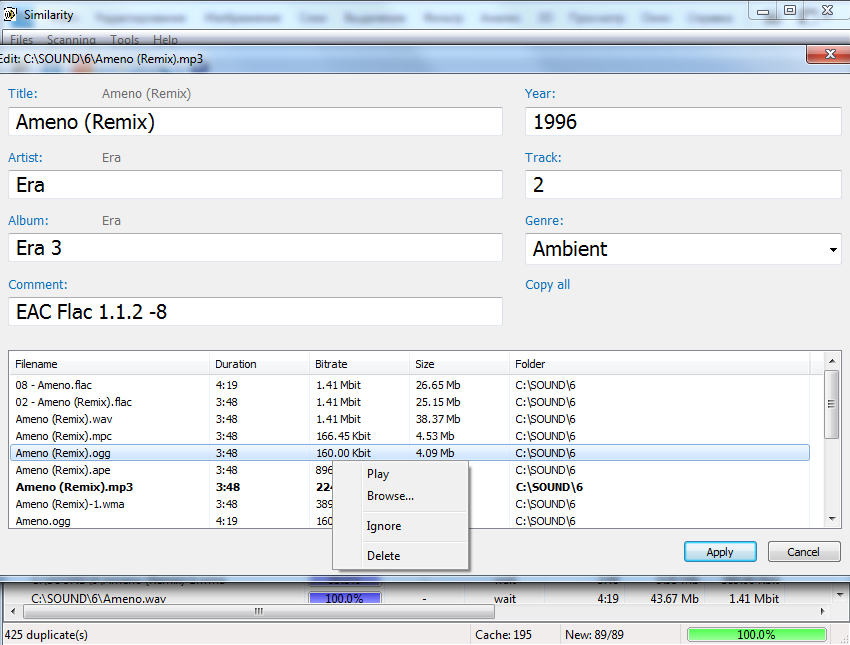Click the Copy all link

pyautogui.click(x=548, y=285)
